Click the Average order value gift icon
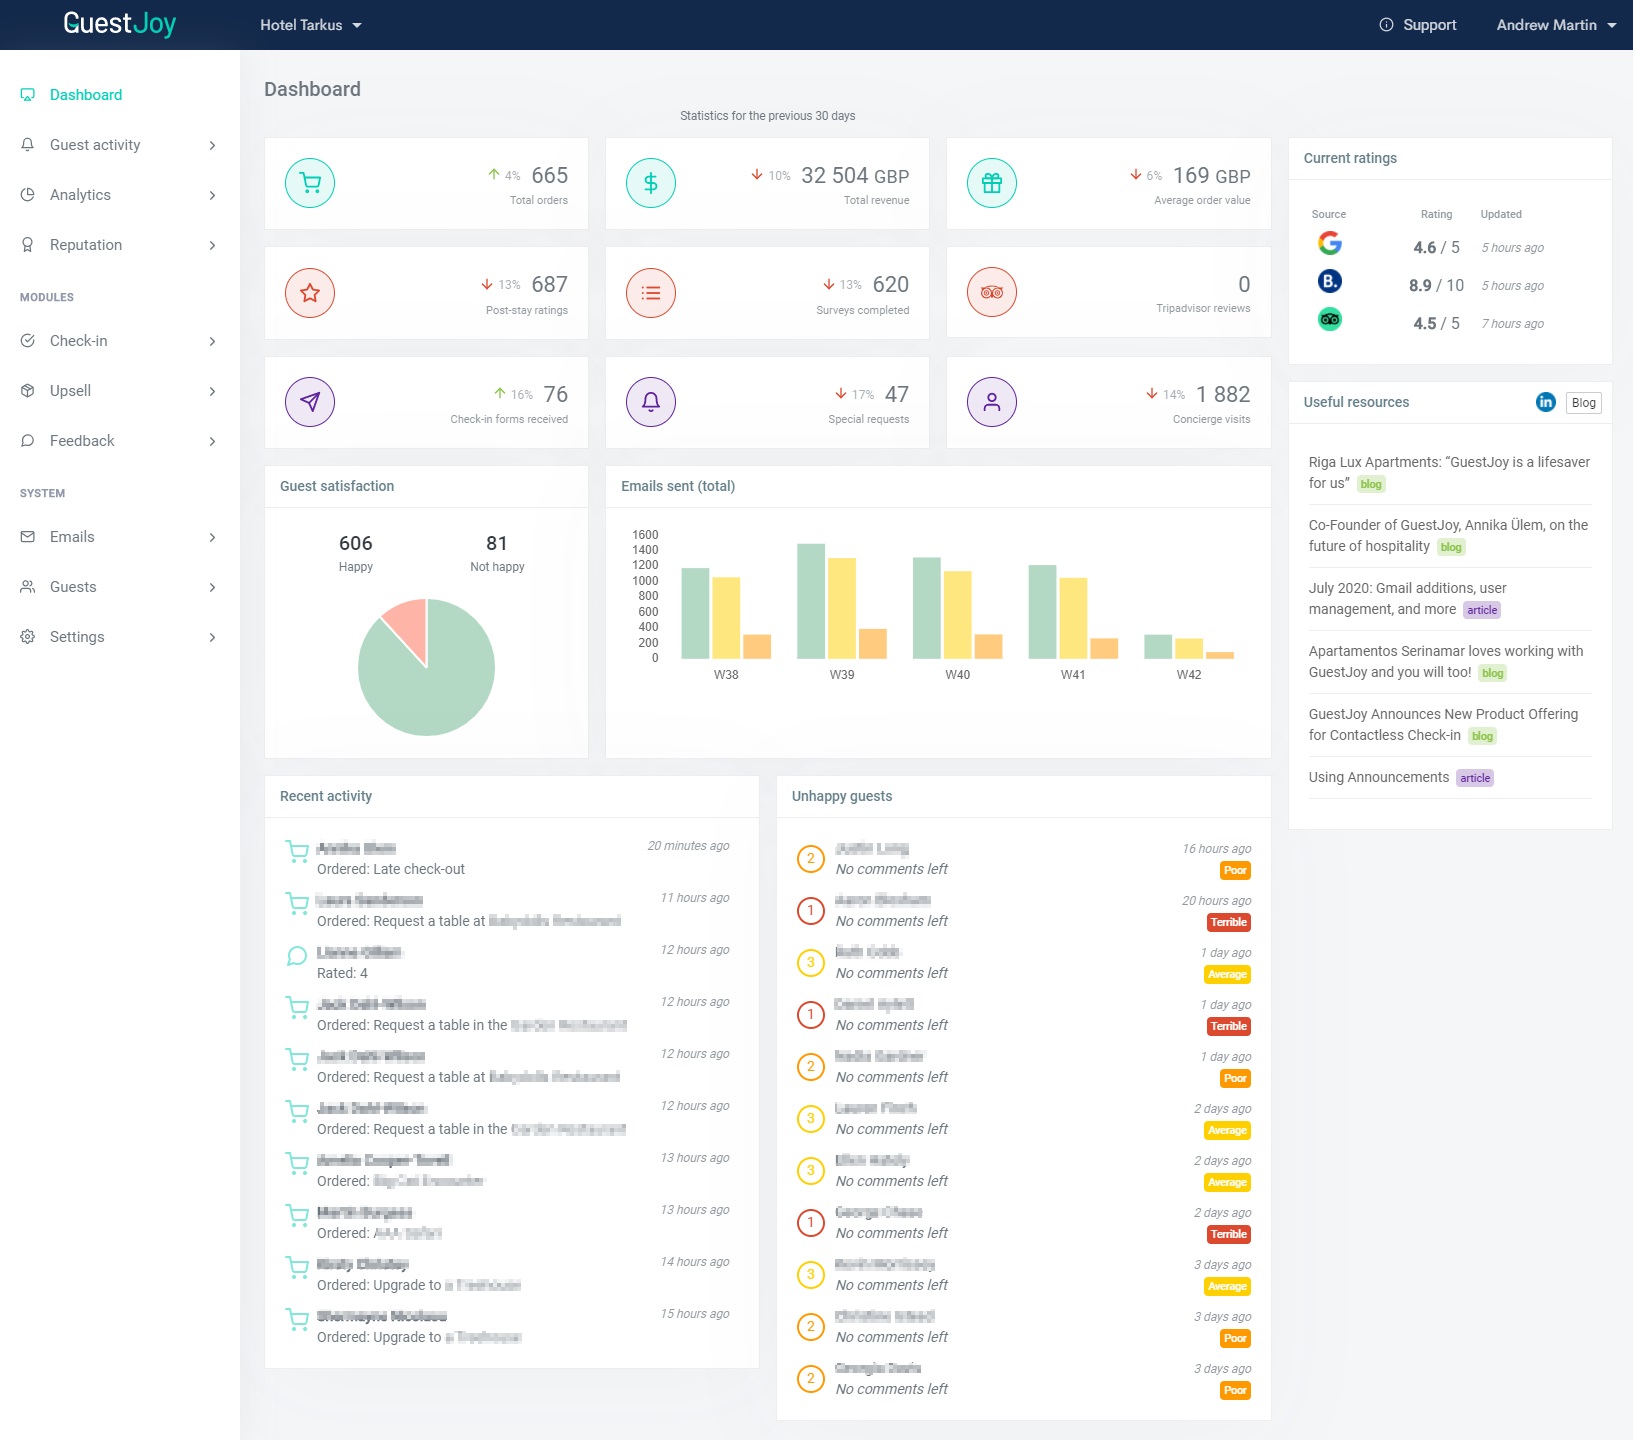Screen dimensions: 1633x1440 [x=992, y=183]
